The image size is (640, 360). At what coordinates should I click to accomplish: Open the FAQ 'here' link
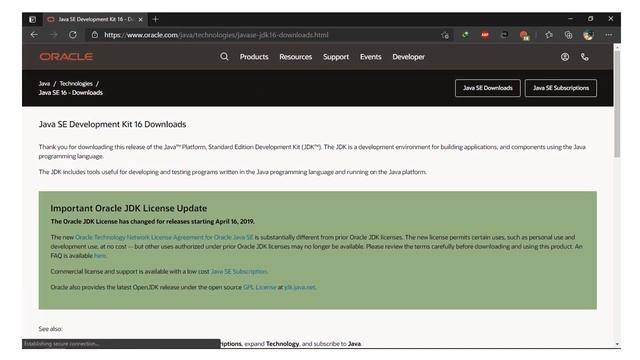100,256
